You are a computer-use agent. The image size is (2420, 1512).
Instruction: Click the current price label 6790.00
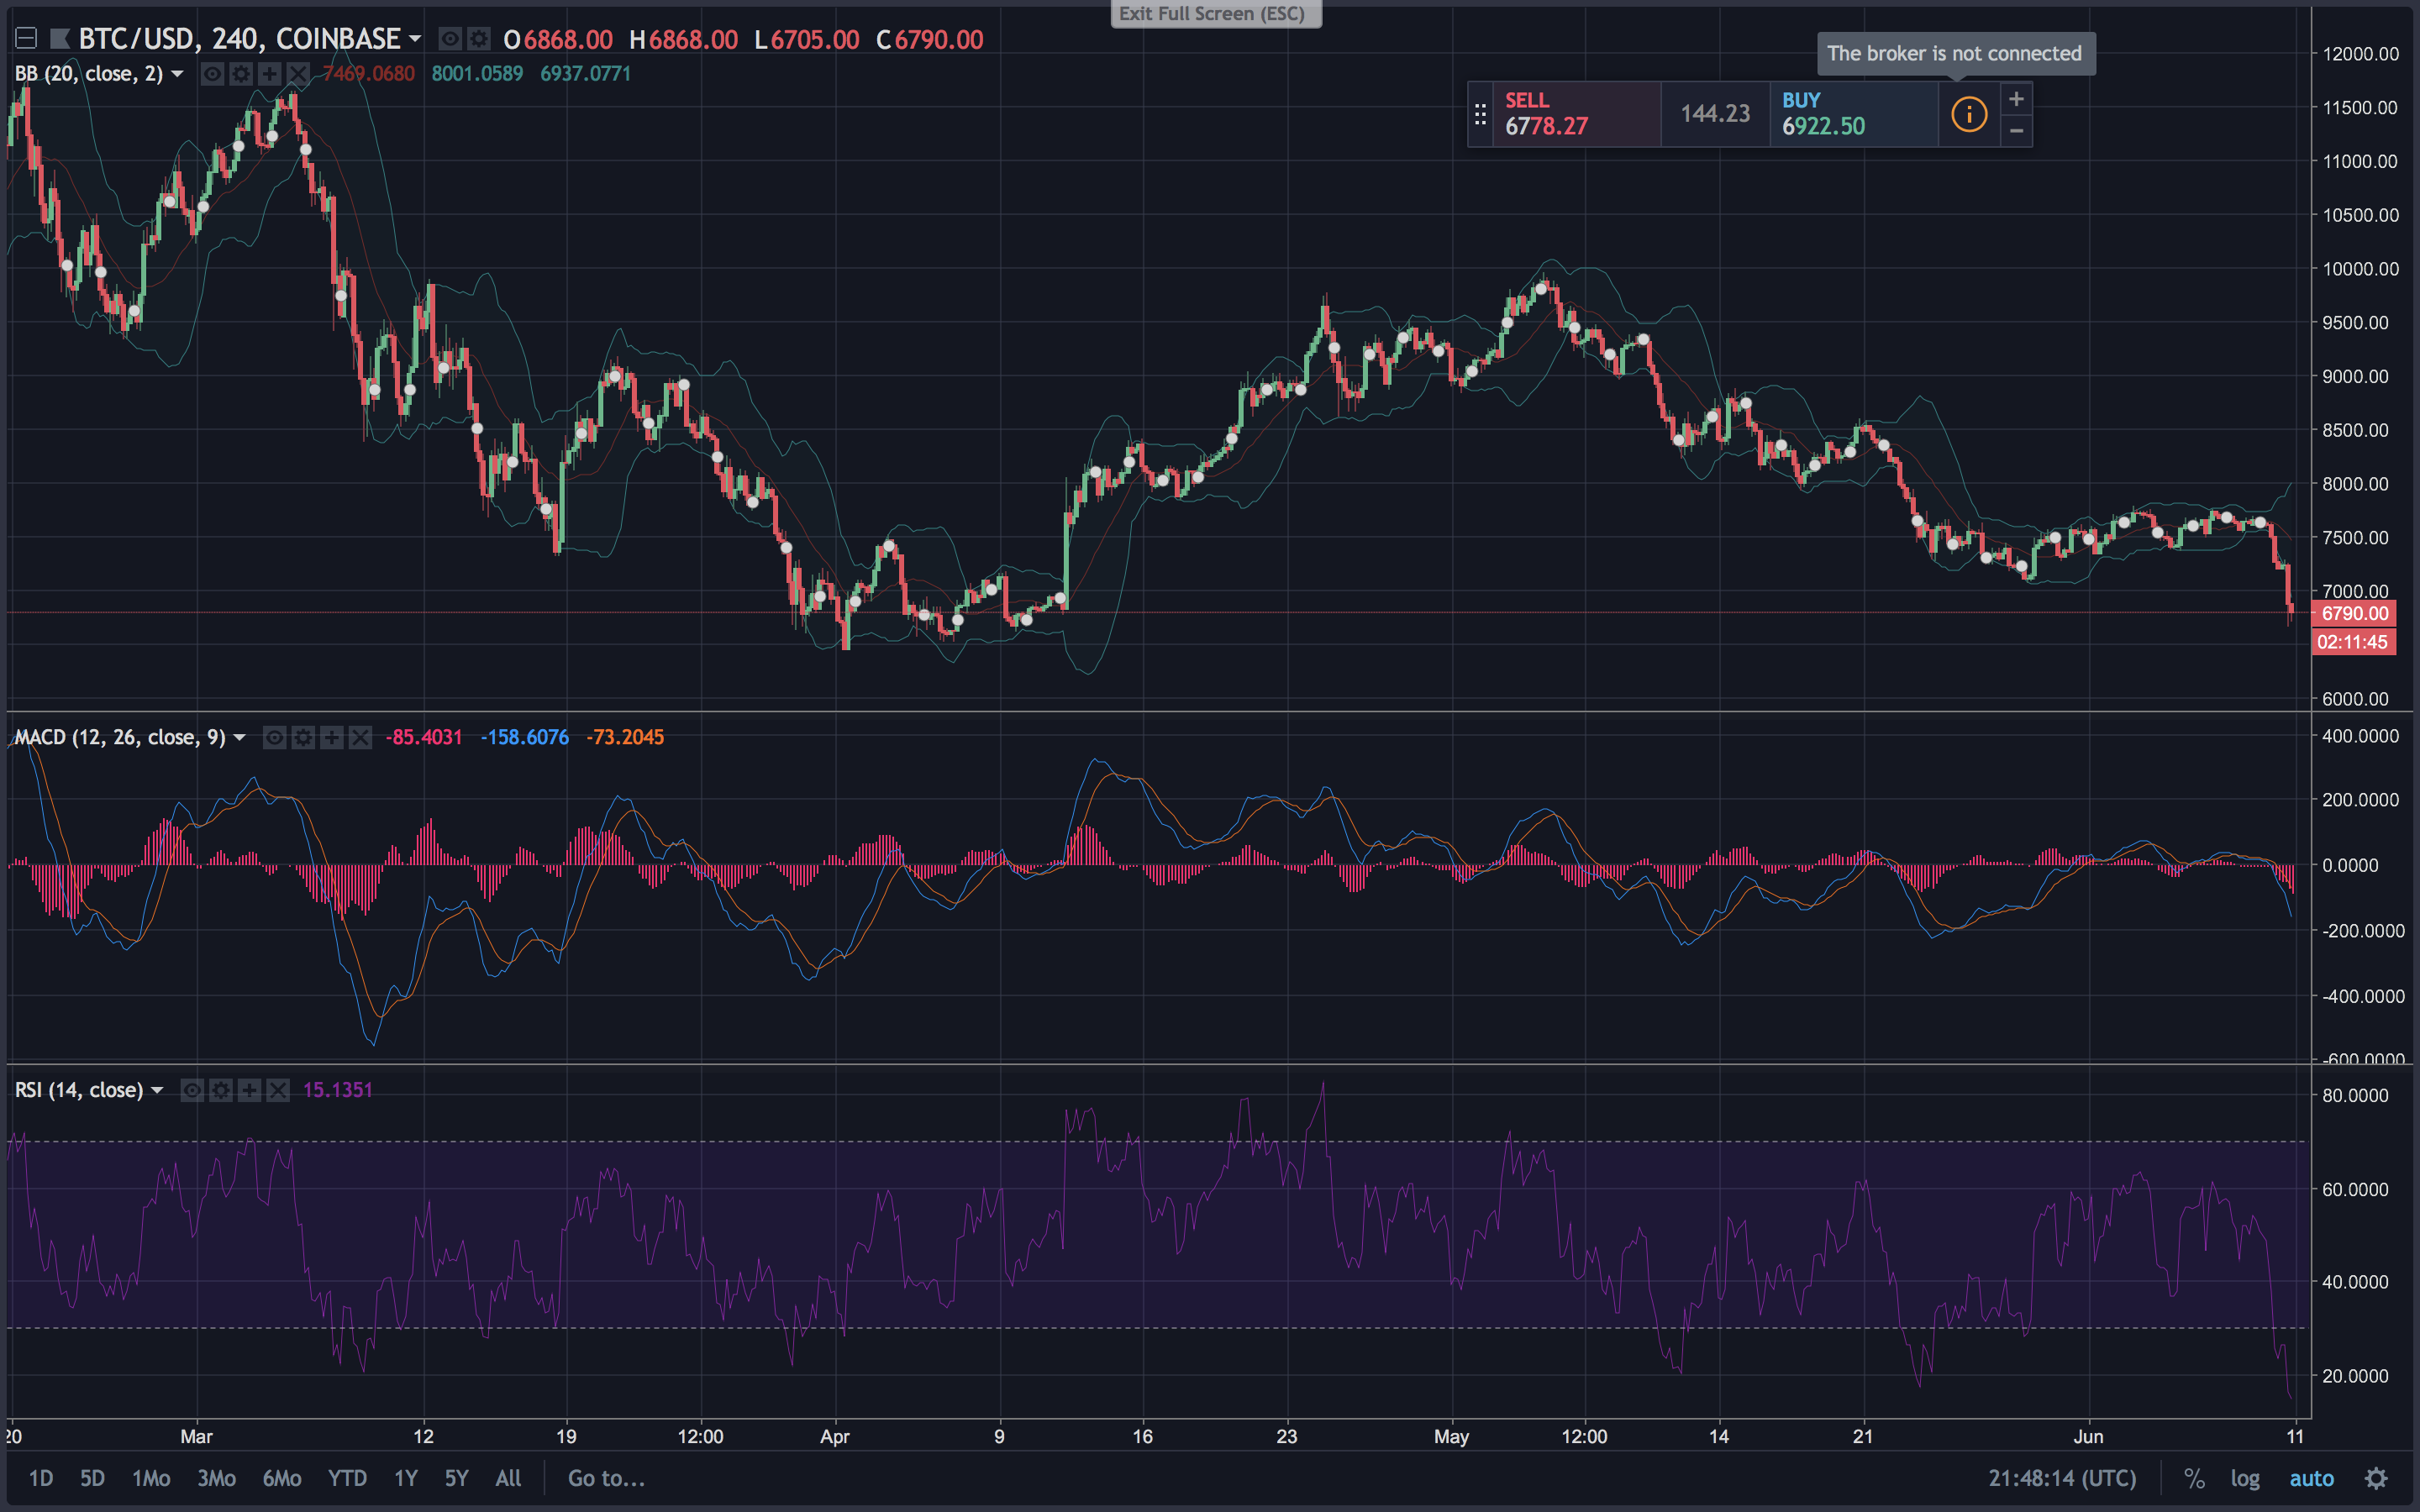click(2354, 613)
